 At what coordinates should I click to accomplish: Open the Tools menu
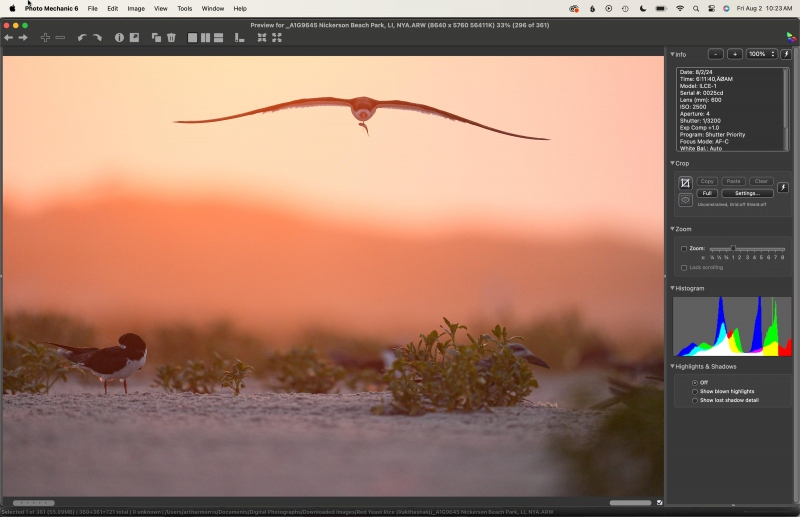tap(185, 9)
